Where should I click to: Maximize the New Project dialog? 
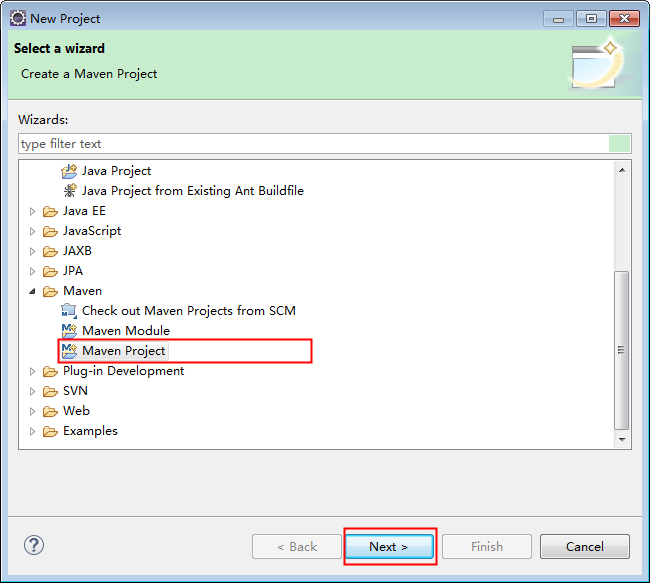coord(592,19)
